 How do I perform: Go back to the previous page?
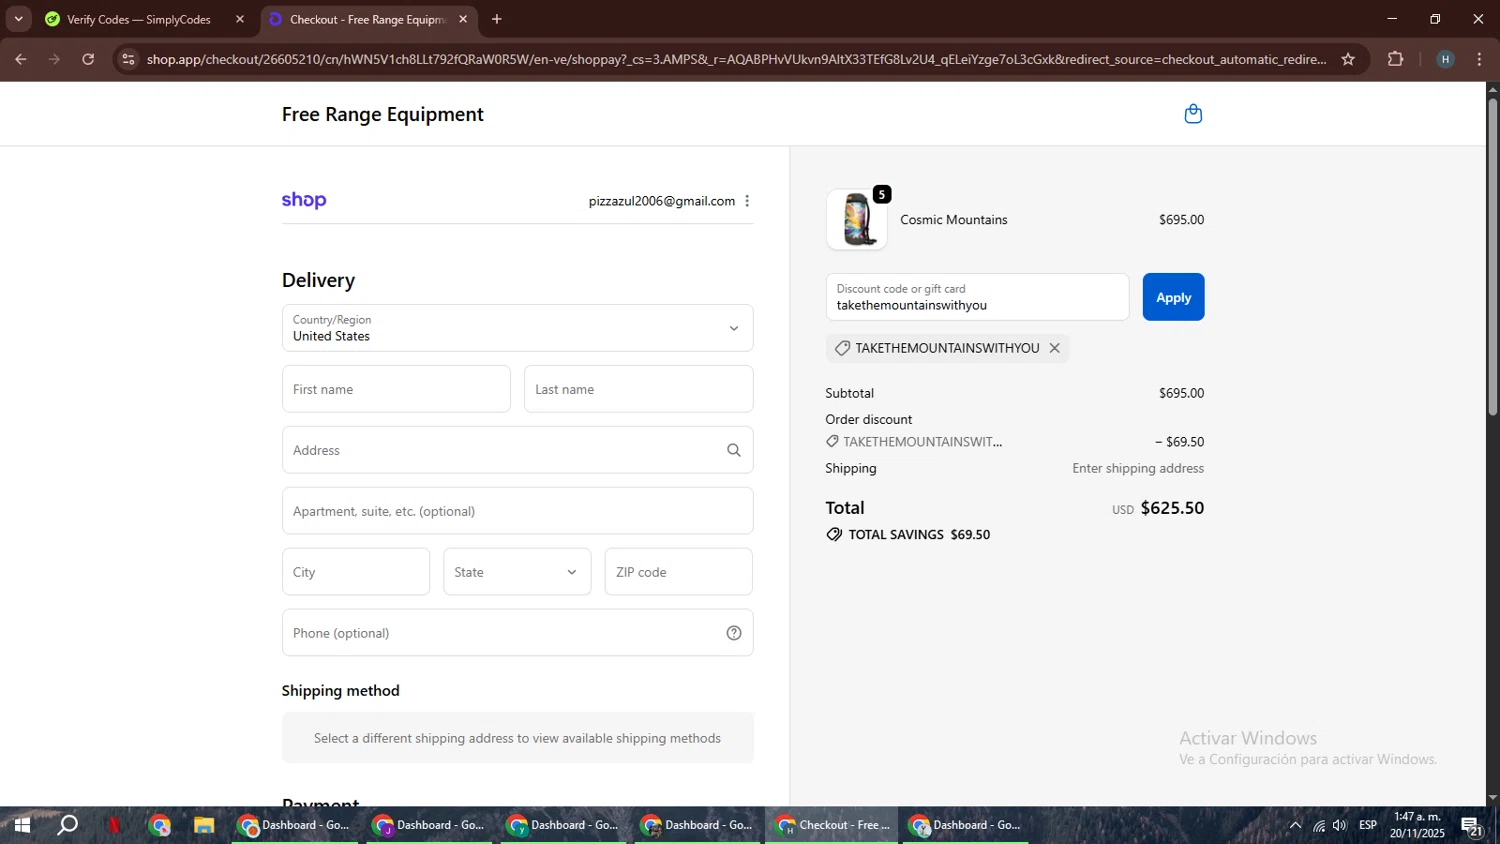(x=20, y=59)
